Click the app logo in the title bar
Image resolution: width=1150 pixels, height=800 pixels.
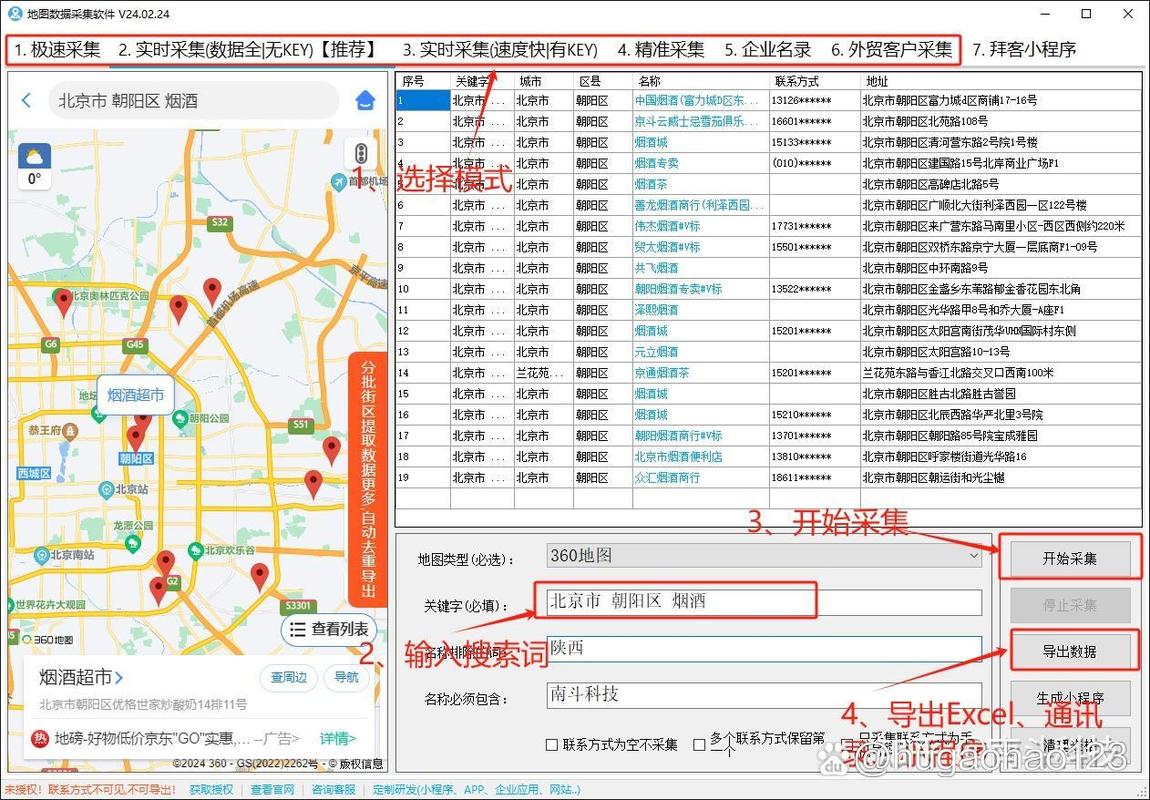(x=14, y=13)
